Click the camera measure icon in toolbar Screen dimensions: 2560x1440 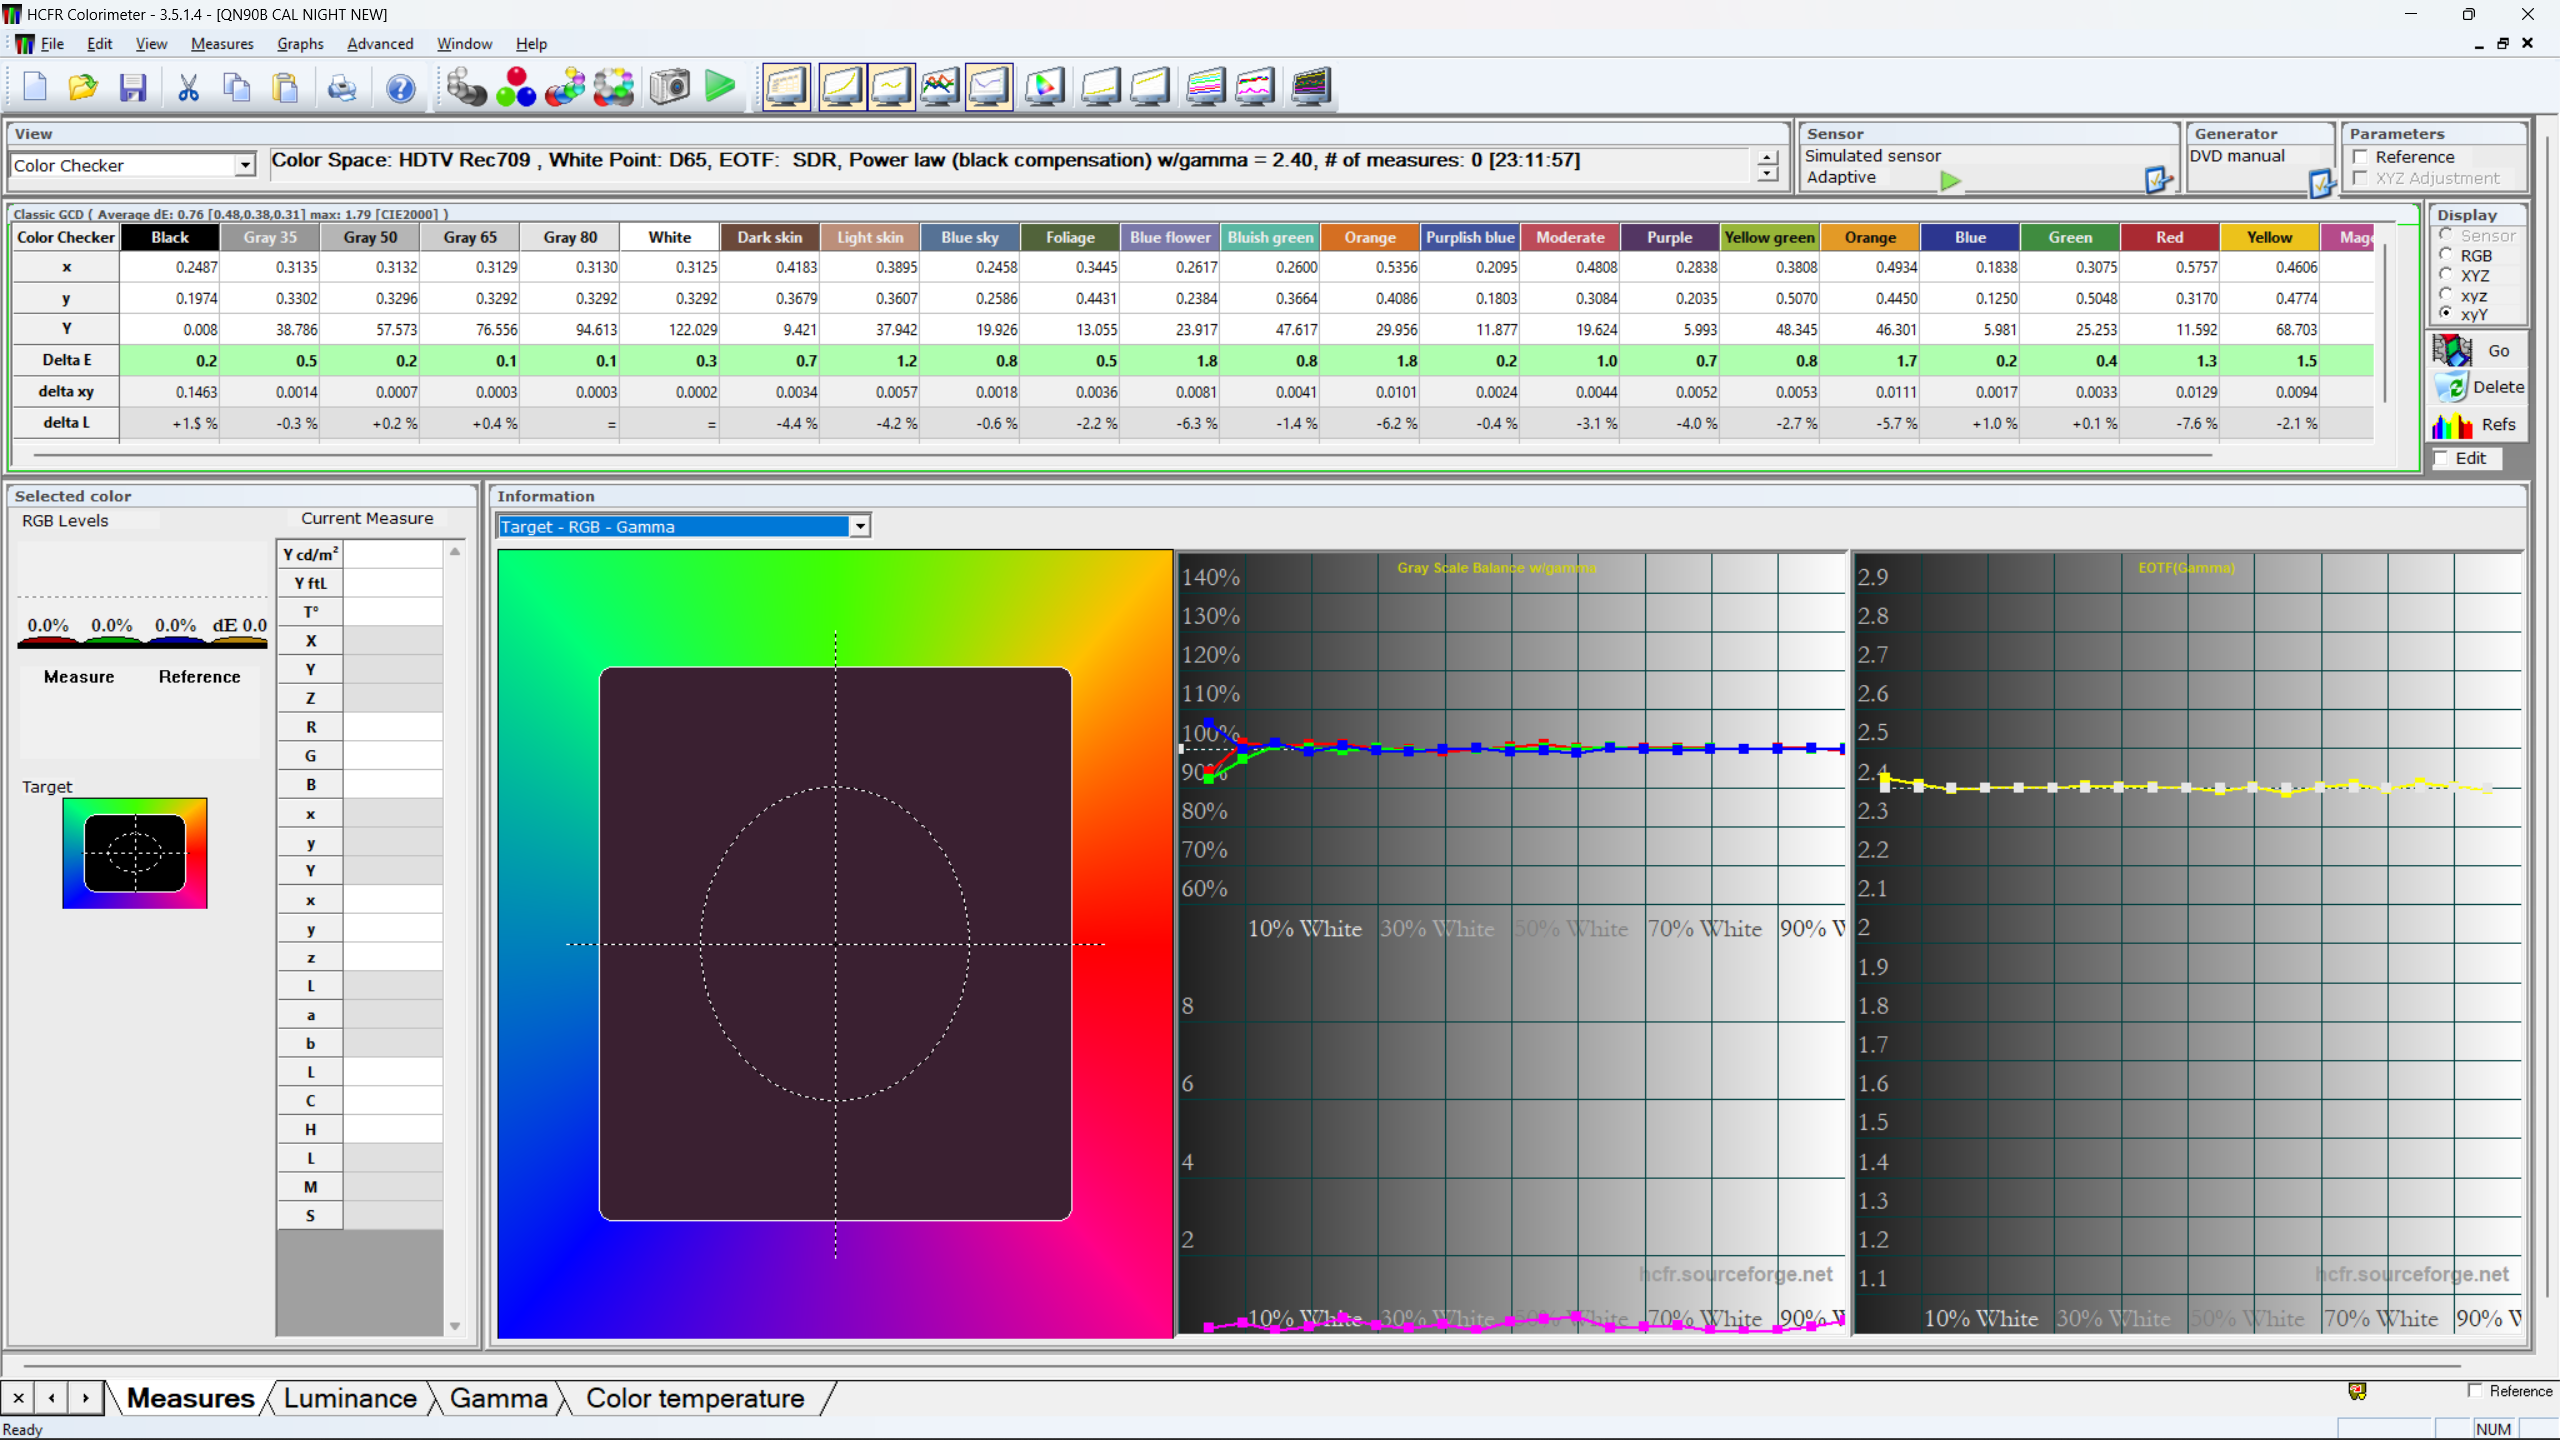coord(669,88)
